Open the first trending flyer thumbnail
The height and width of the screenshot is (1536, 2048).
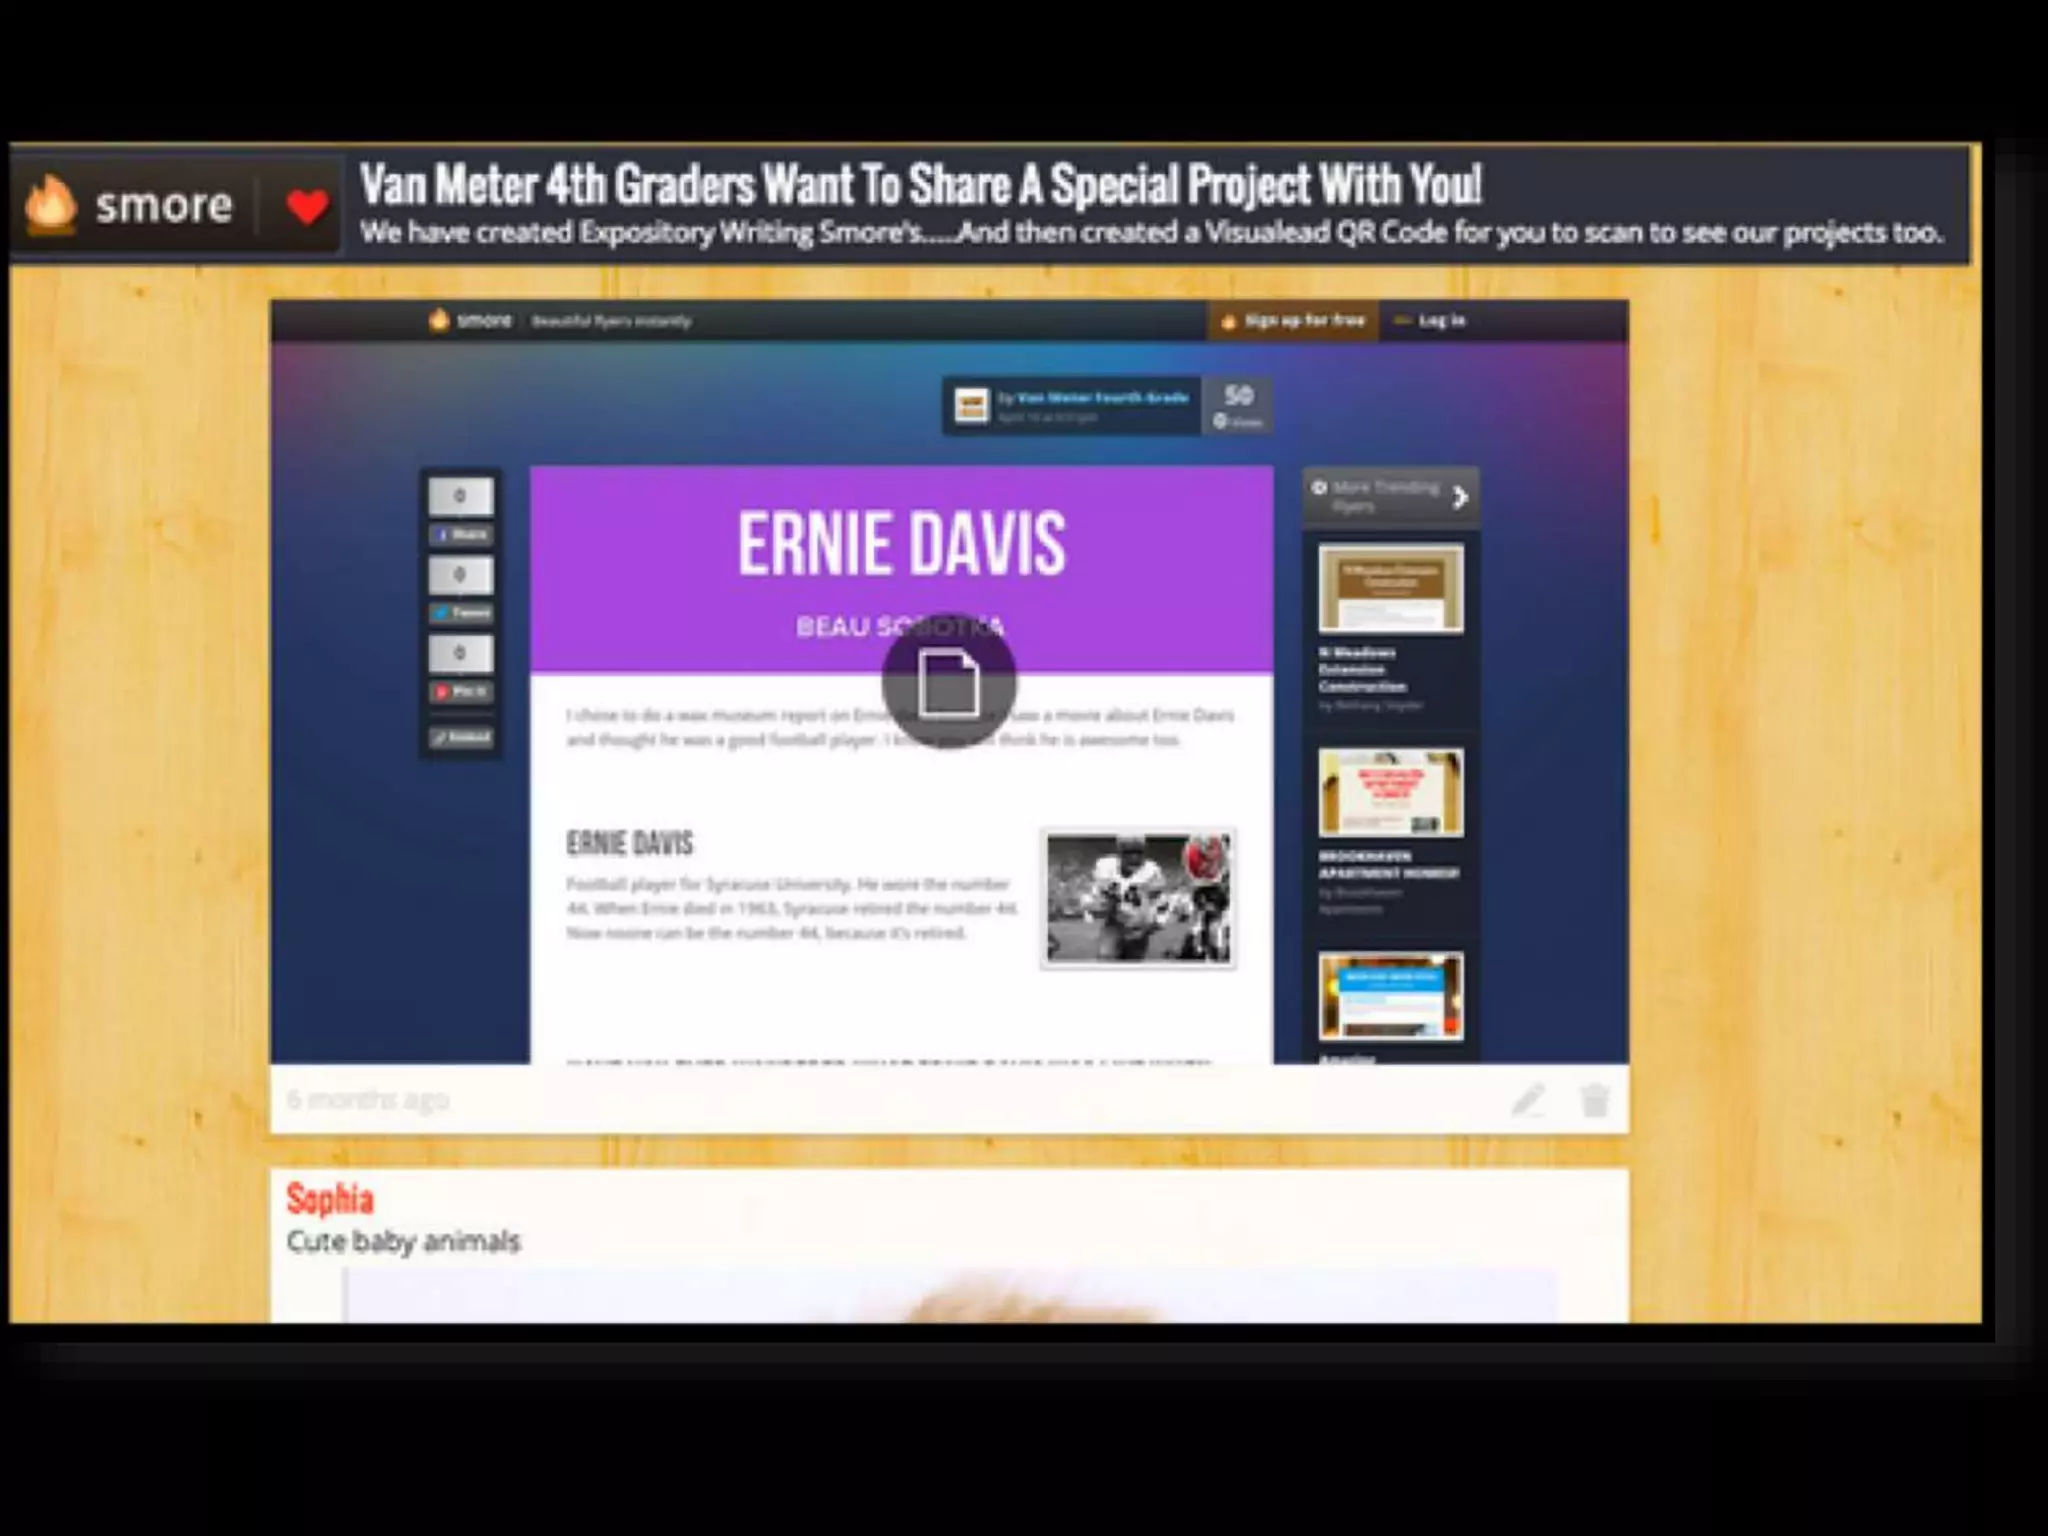[1390, 588]
